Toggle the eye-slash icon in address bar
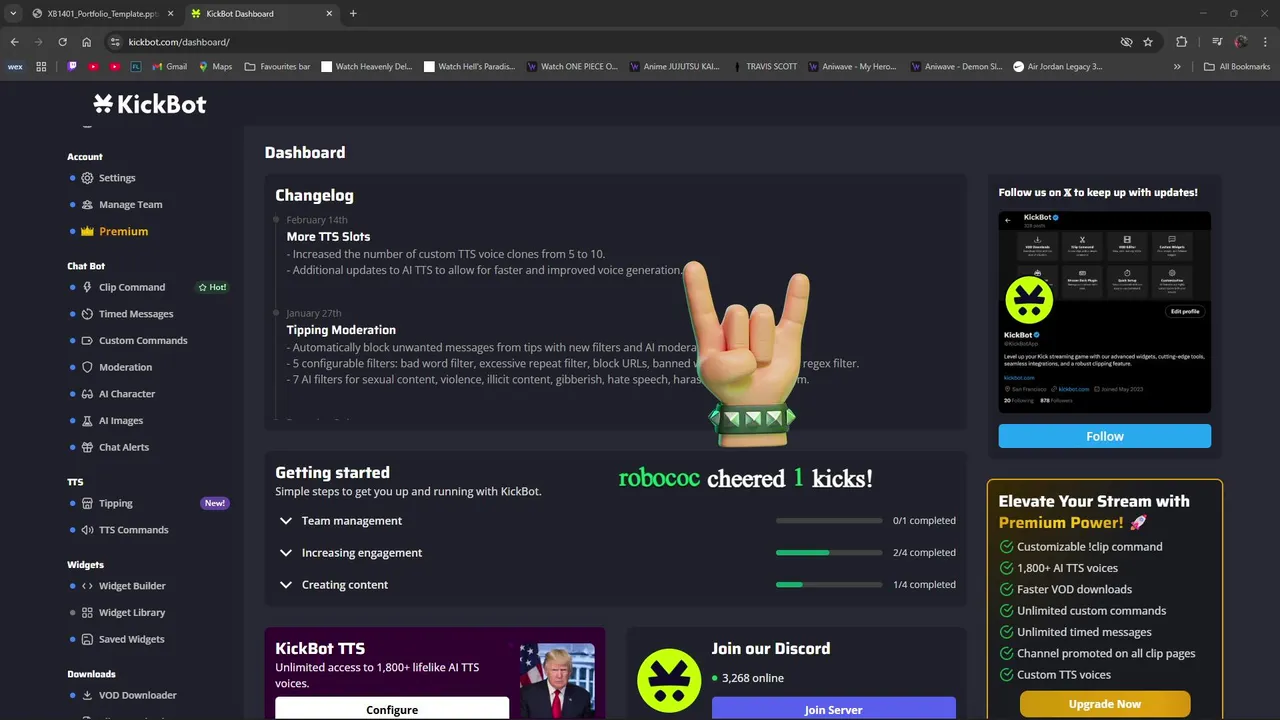The image size is (1280, 720). (1126, 42)
